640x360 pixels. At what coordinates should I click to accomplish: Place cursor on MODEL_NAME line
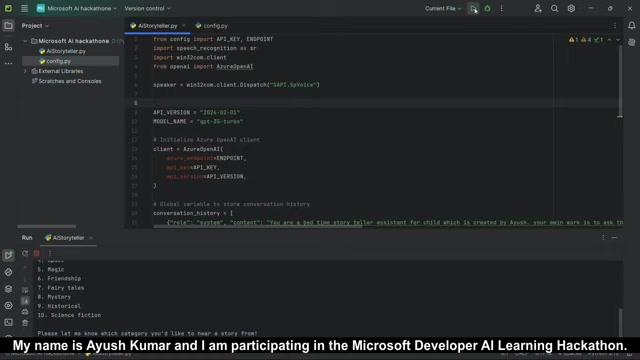click(198, 122)
